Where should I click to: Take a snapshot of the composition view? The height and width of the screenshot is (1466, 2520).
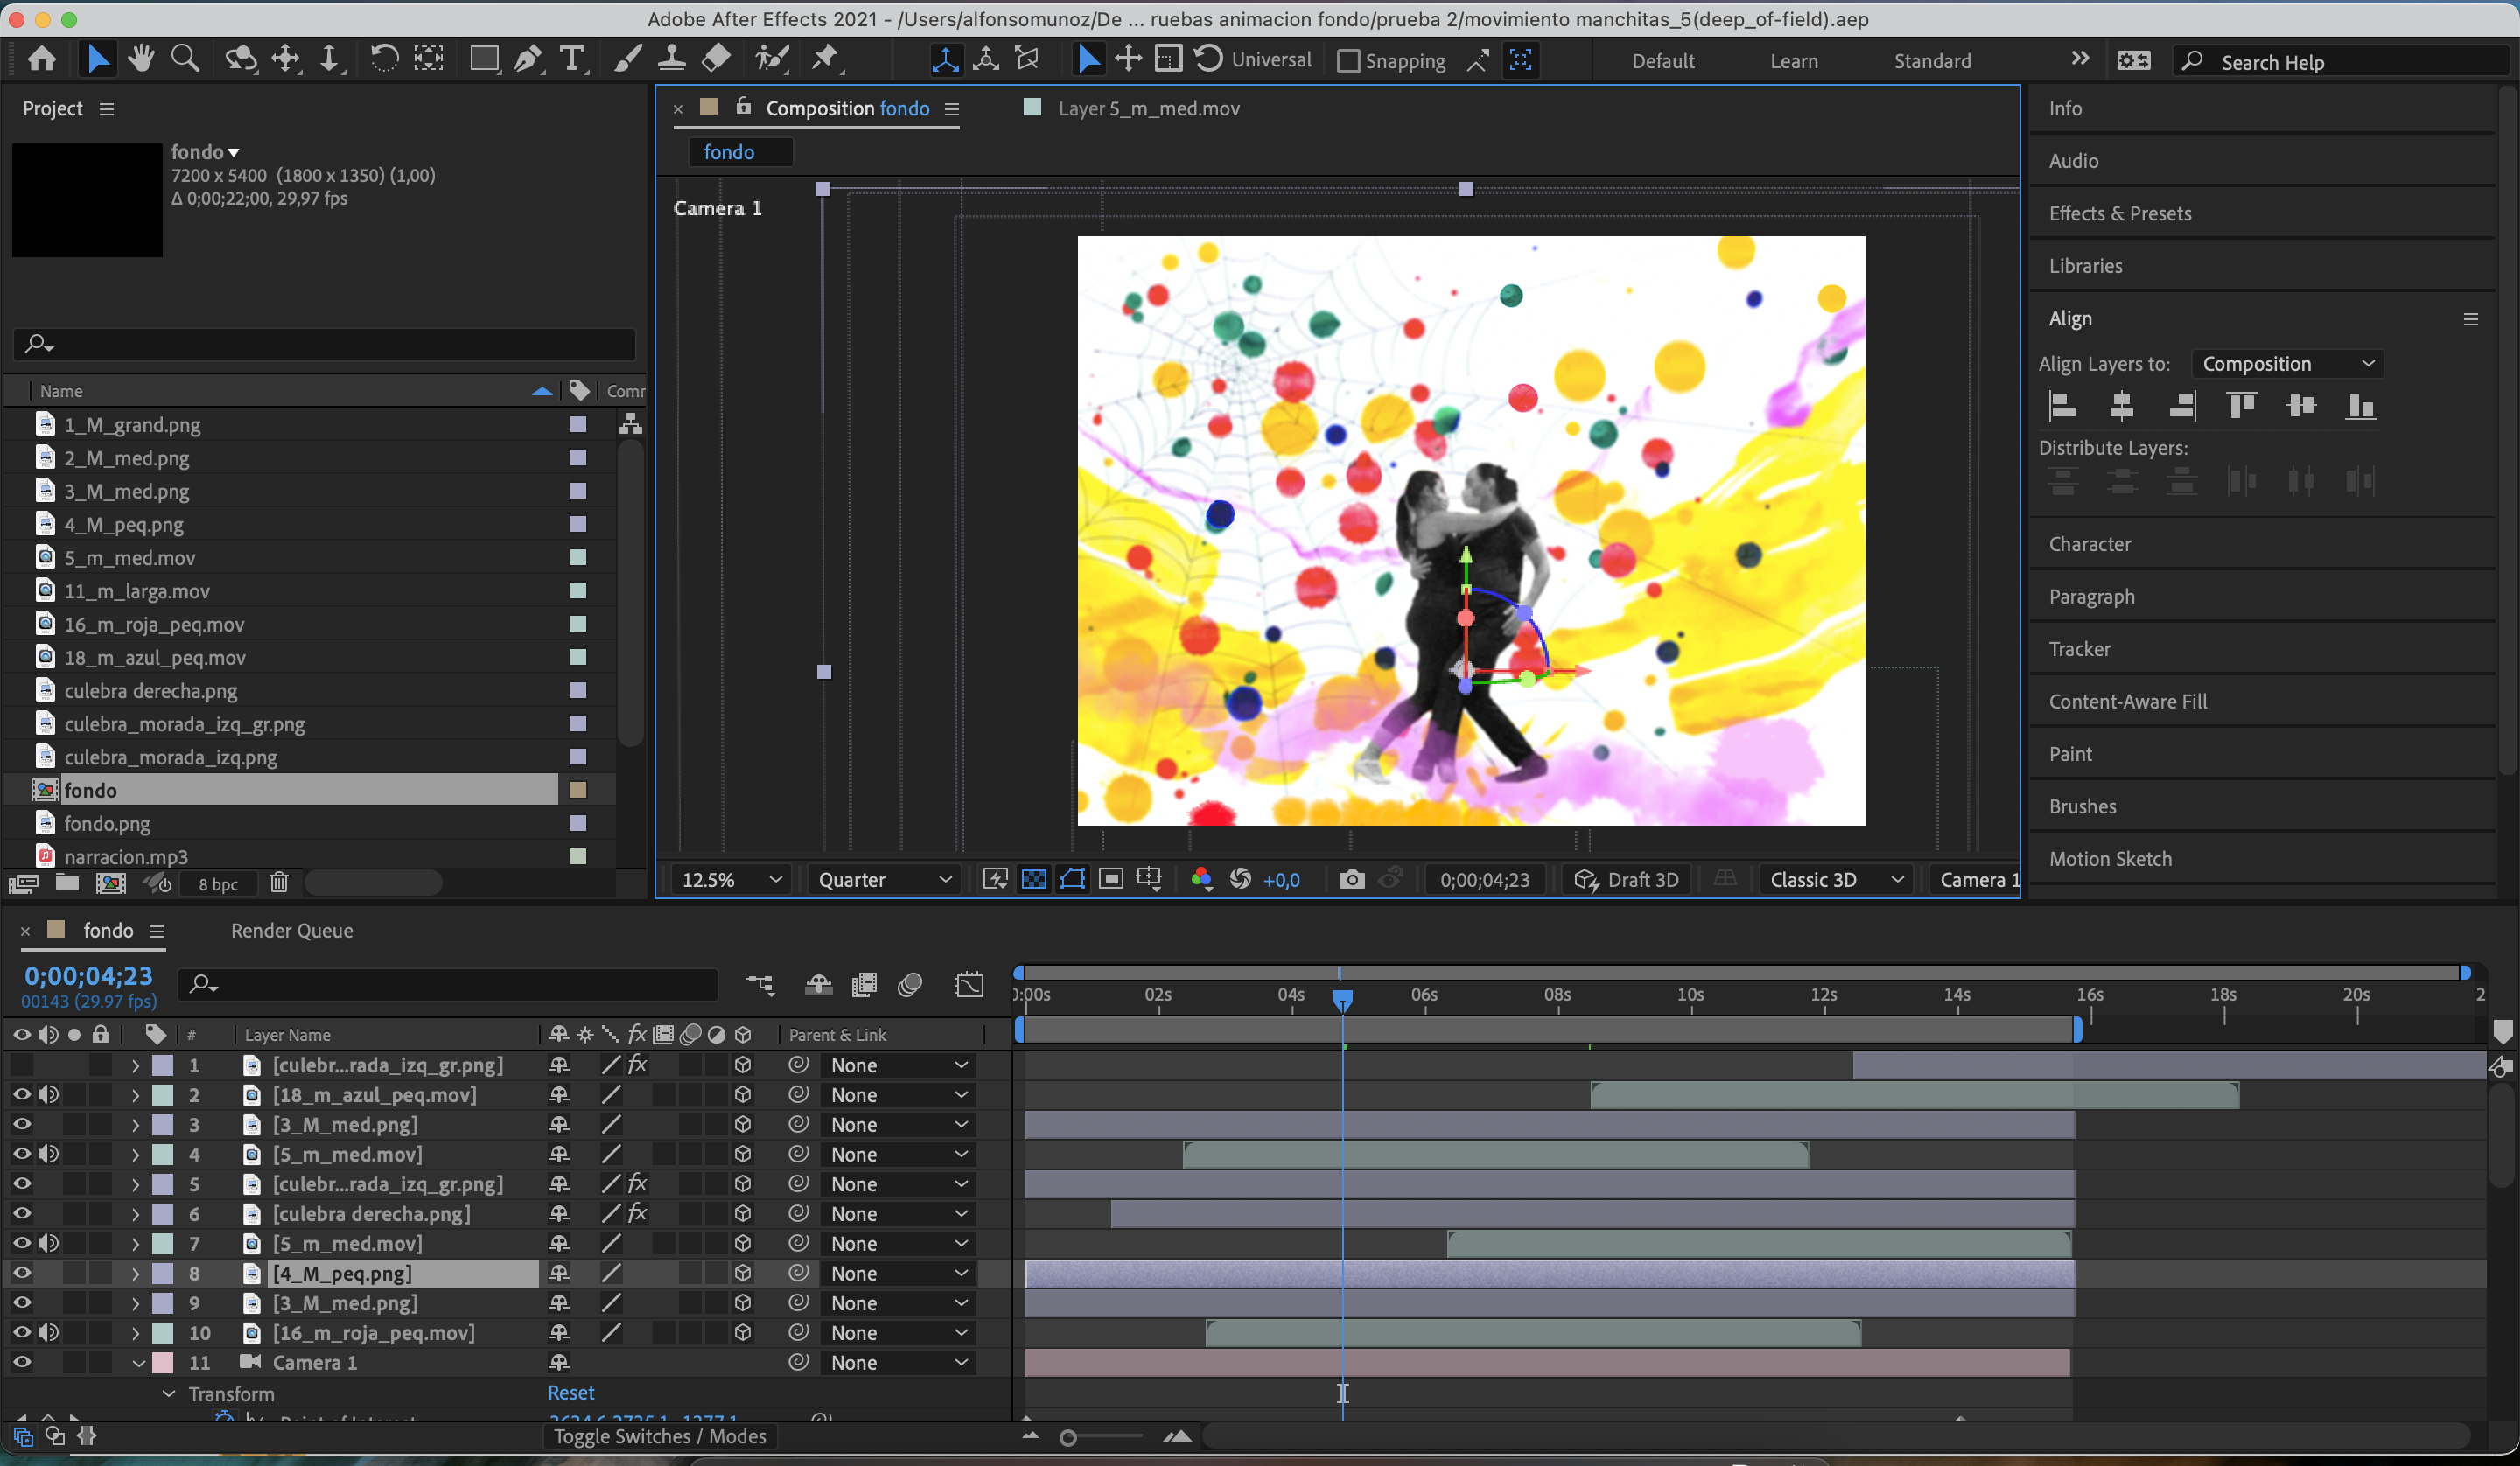[x=1351, y=879]
